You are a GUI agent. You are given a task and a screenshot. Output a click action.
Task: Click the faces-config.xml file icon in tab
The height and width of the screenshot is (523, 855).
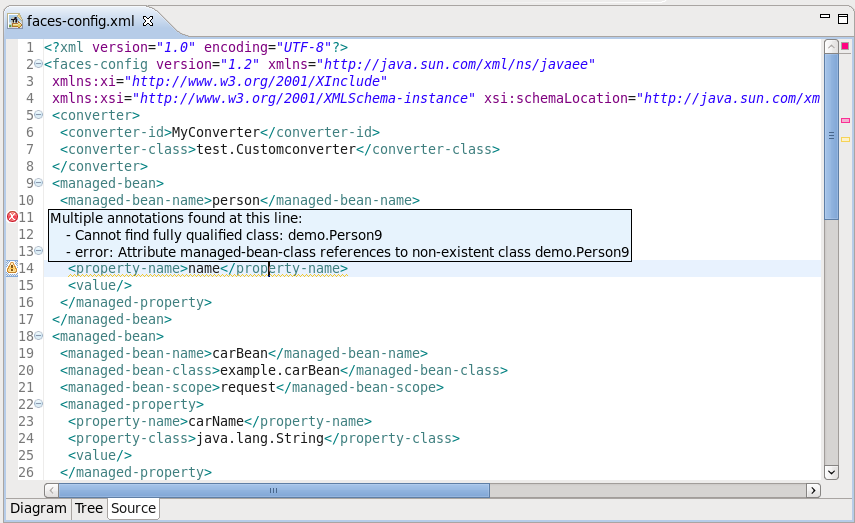(16, 20)
